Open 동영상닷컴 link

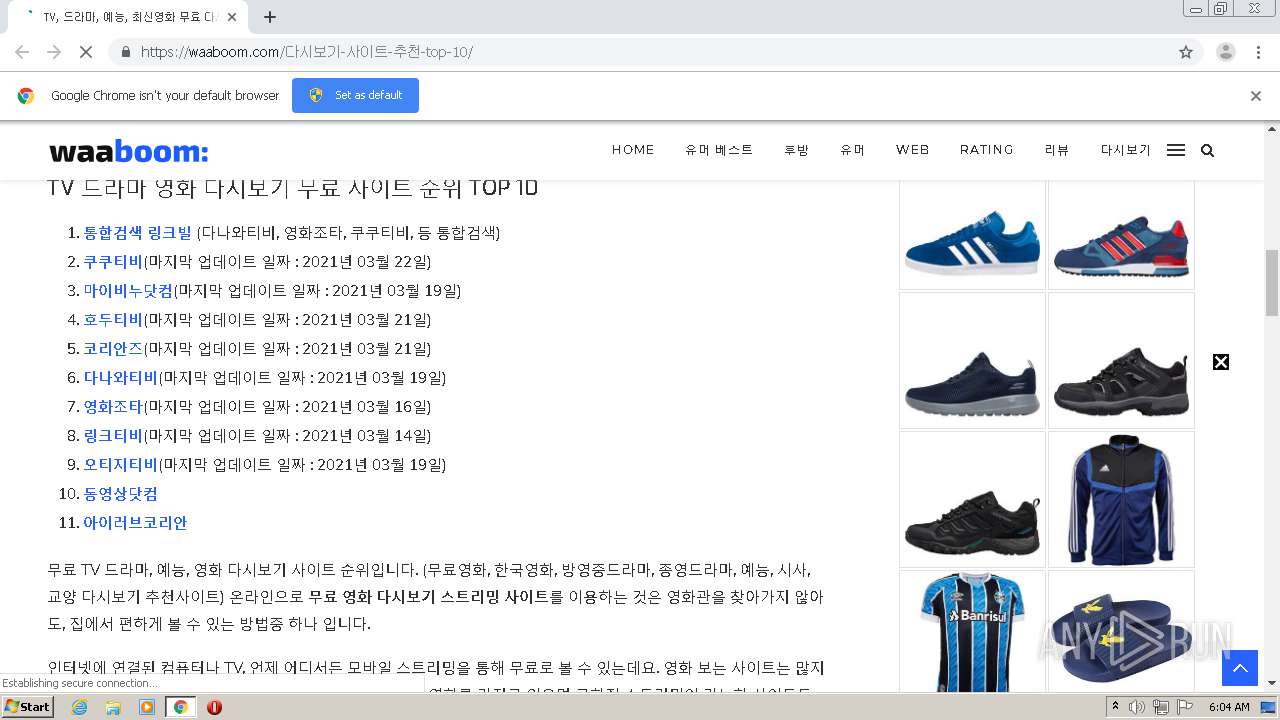pyautogui.click(x=121, y=494)
